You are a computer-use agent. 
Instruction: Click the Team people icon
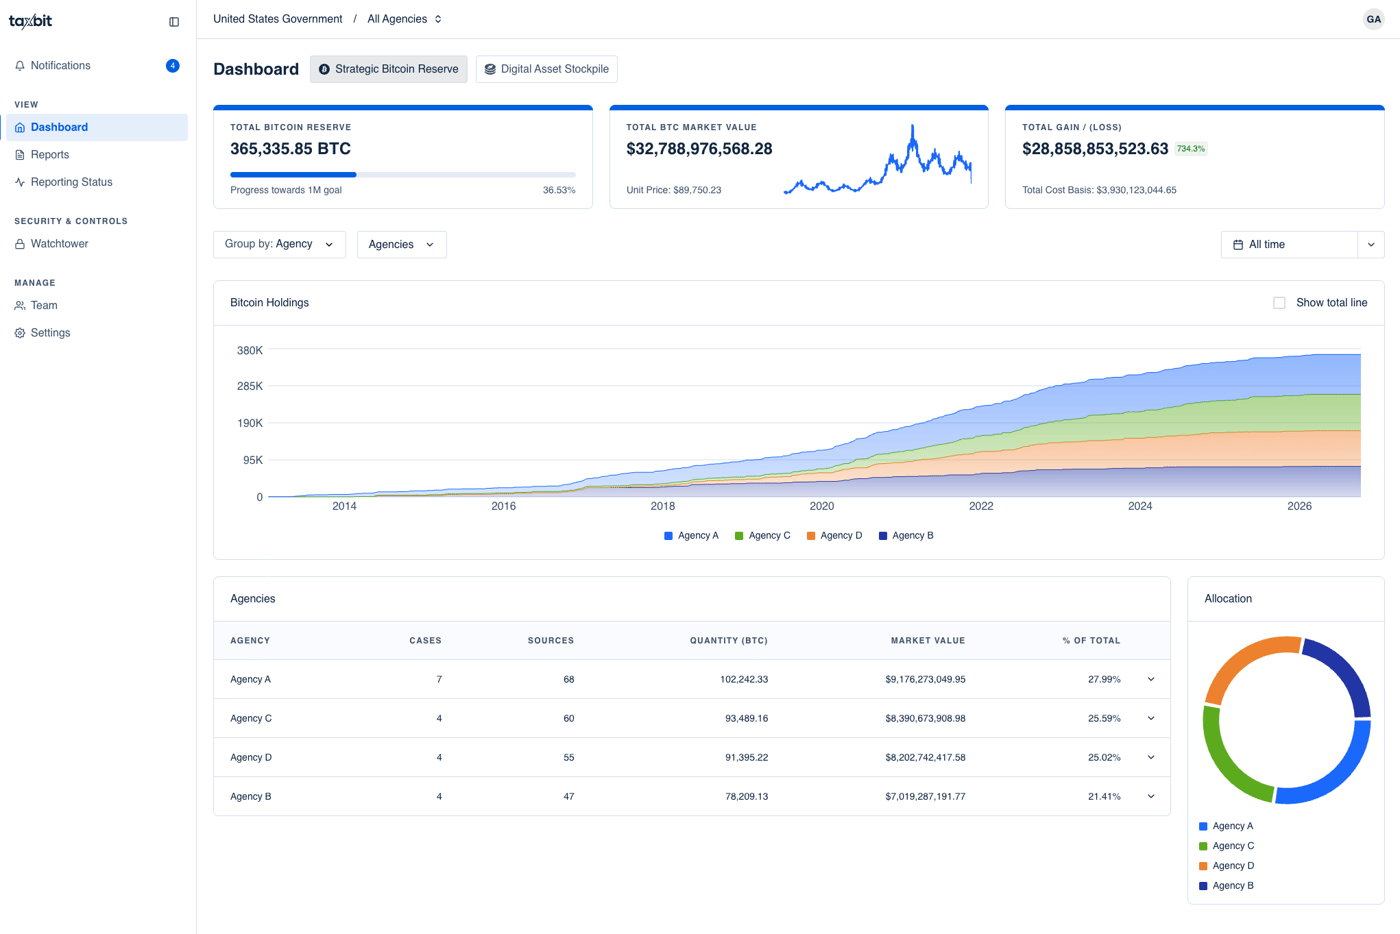[x=20, y=306]
